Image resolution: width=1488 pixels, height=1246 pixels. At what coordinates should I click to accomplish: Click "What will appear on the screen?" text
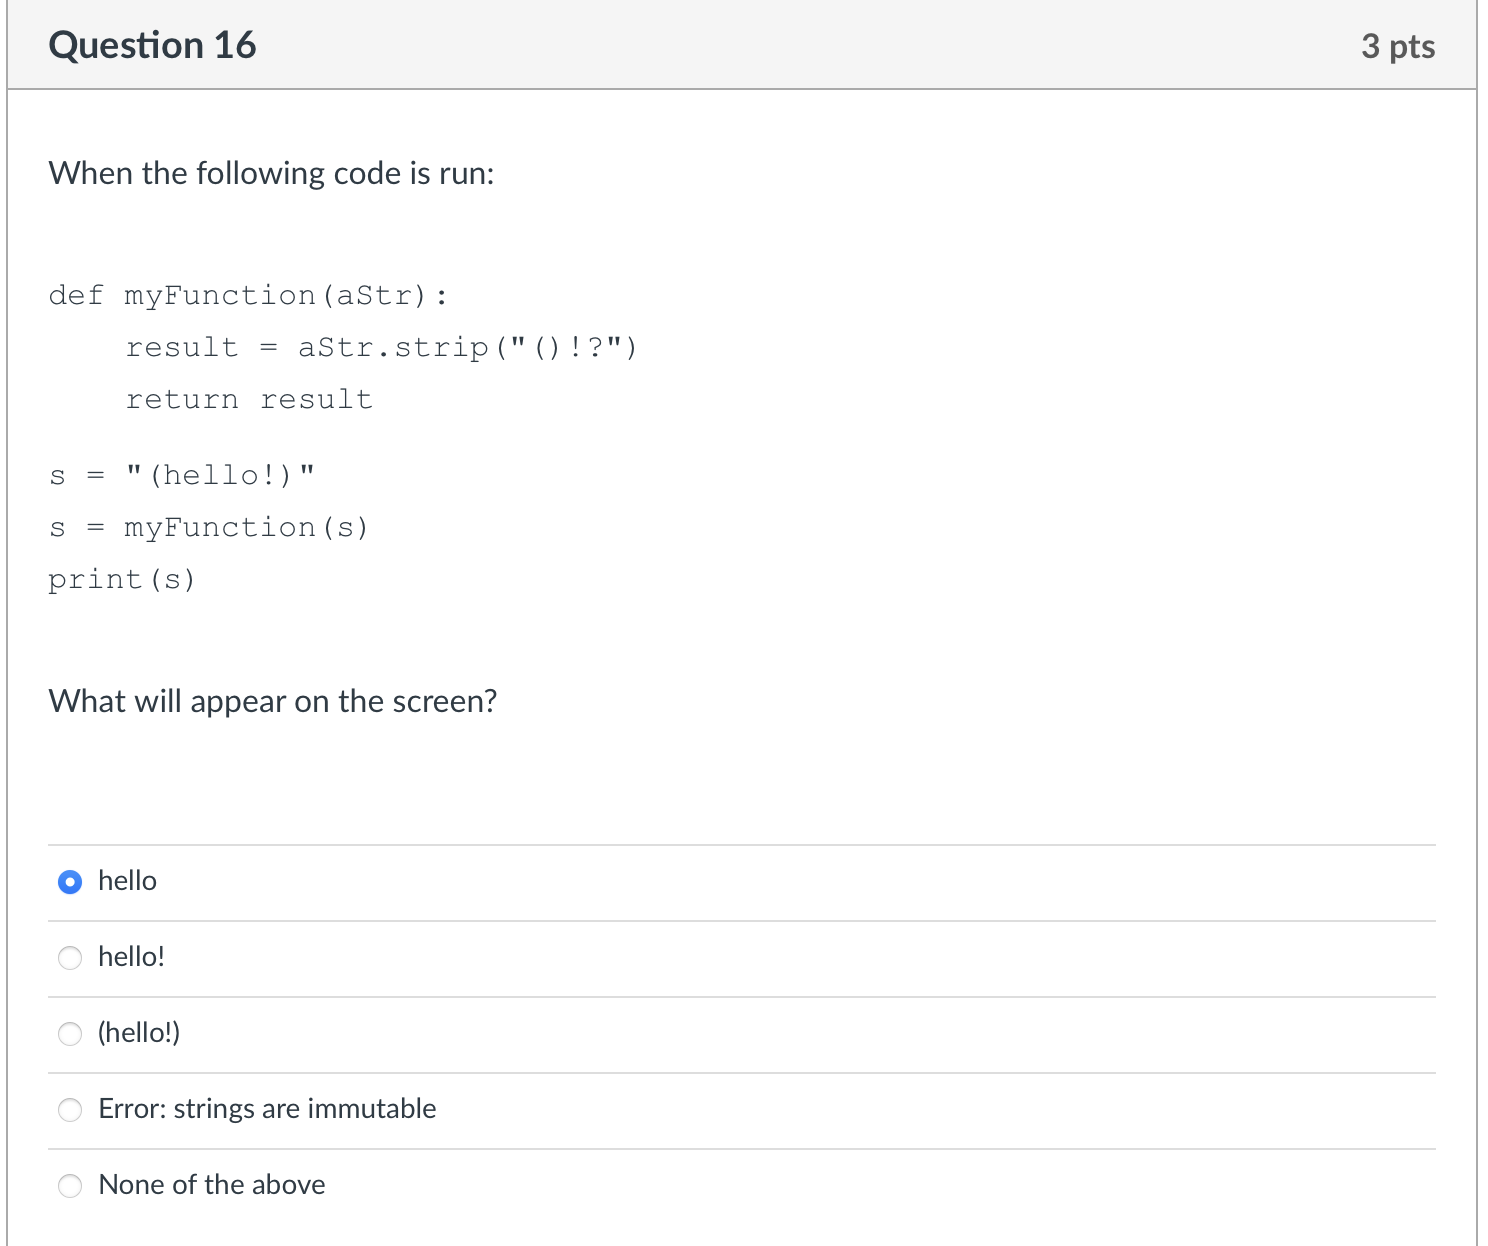(x=273, y=702)
